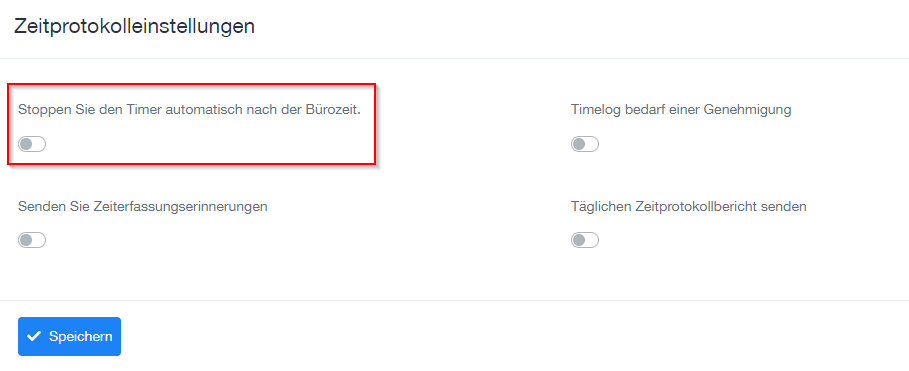Screen dimensions: 909x371
Task: Click label Täglichen Zeitprotokollbericht senden
Action: 689,206
